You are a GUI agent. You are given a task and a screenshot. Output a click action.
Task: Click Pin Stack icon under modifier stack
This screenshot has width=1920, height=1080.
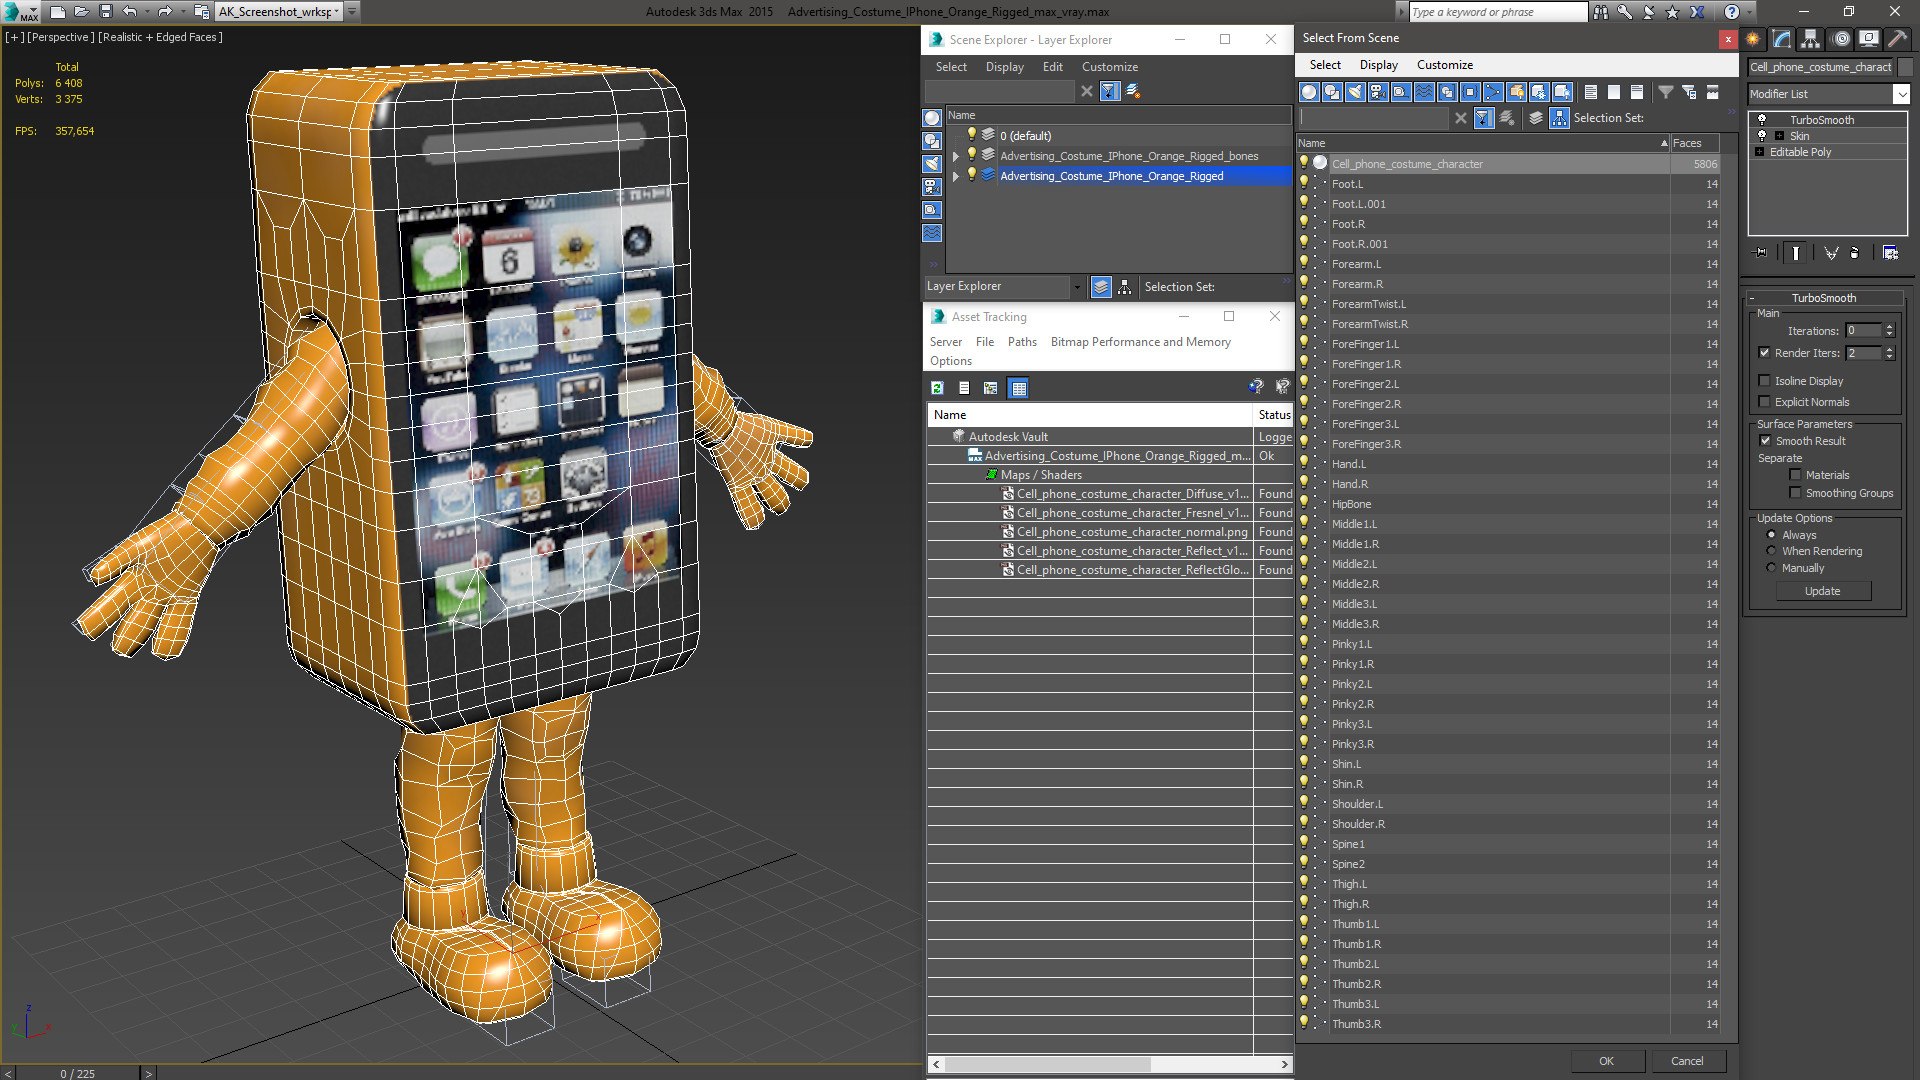pyautogui.click(x=1761, y=253)
